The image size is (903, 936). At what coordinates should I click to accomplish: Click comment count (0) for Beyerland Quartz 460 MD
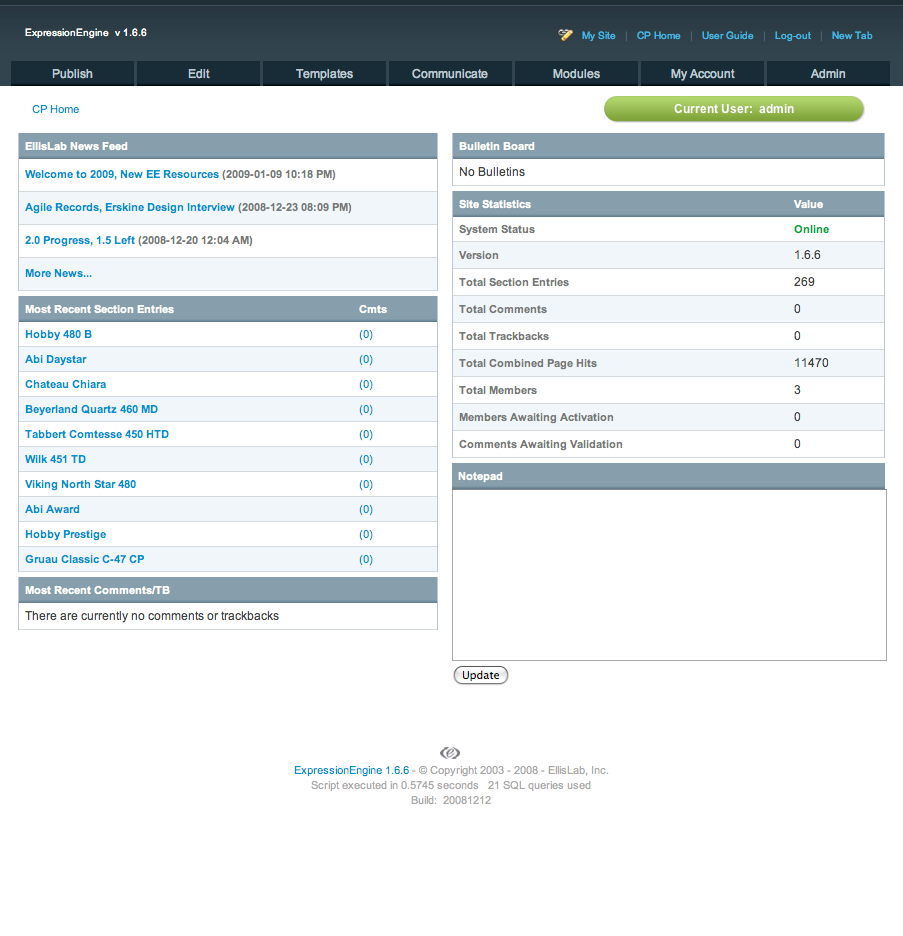[x=366, y=410]
